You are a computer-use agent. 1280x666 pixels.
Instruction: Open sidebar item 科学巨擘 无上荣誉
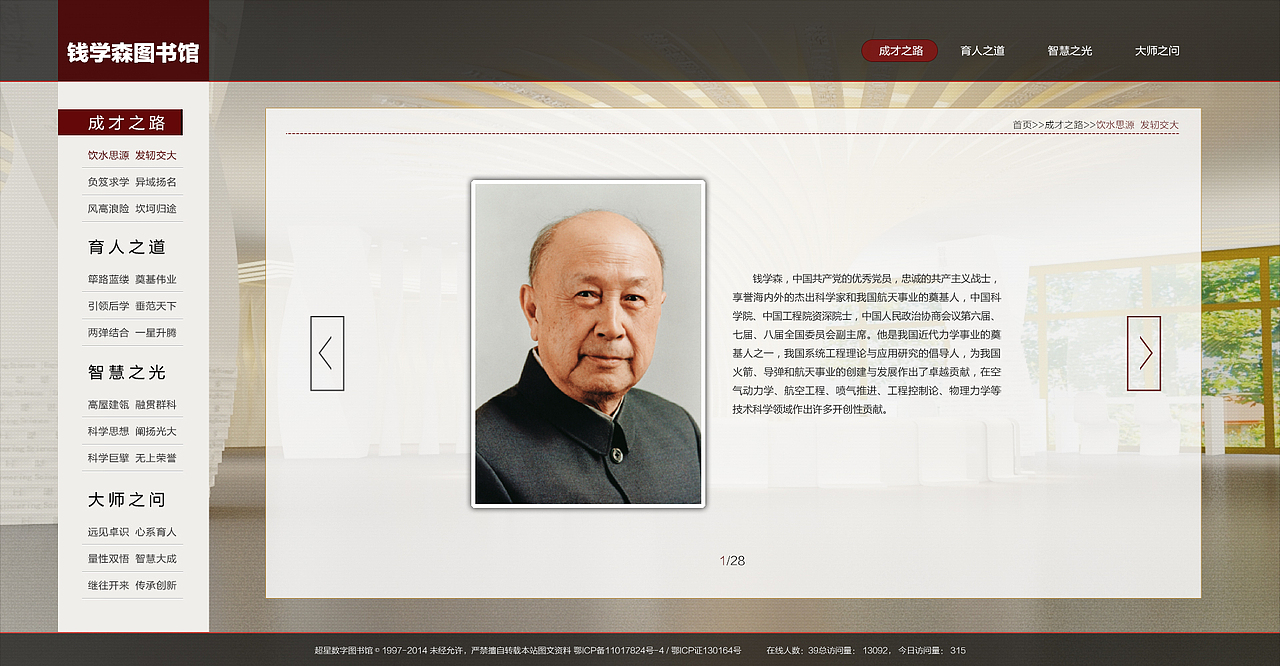point(132,458)
